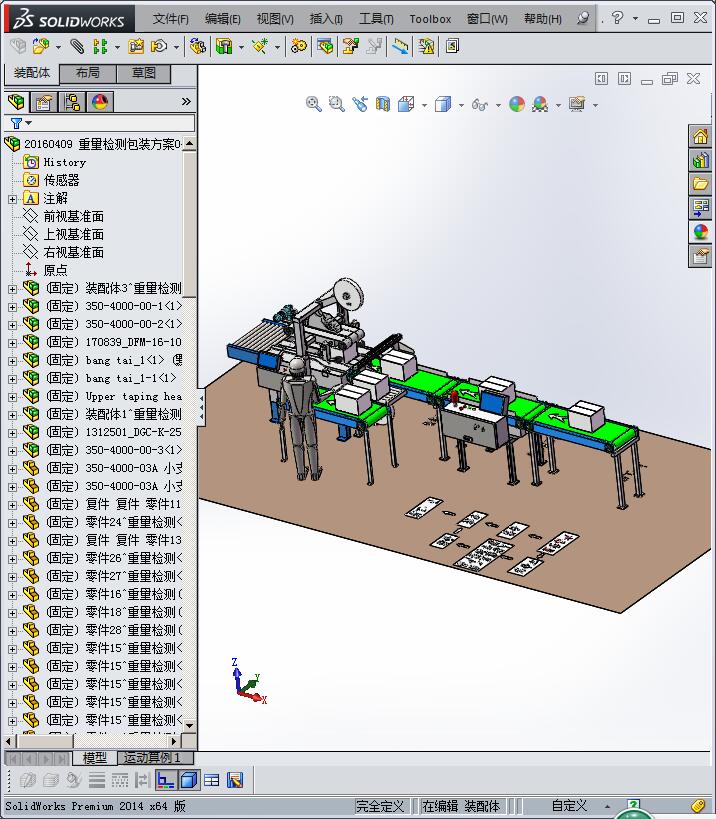716x819 pixels.
Task: Select the 传感器 sensors item
Action: pos(62,181)
